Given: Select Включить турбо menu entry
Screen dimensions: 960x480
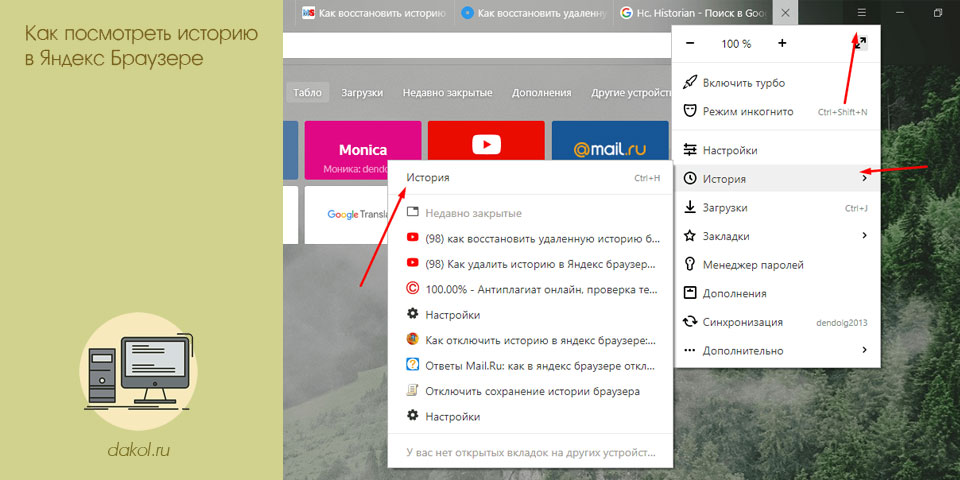Looking at the screenshot, I should [776, 83].
